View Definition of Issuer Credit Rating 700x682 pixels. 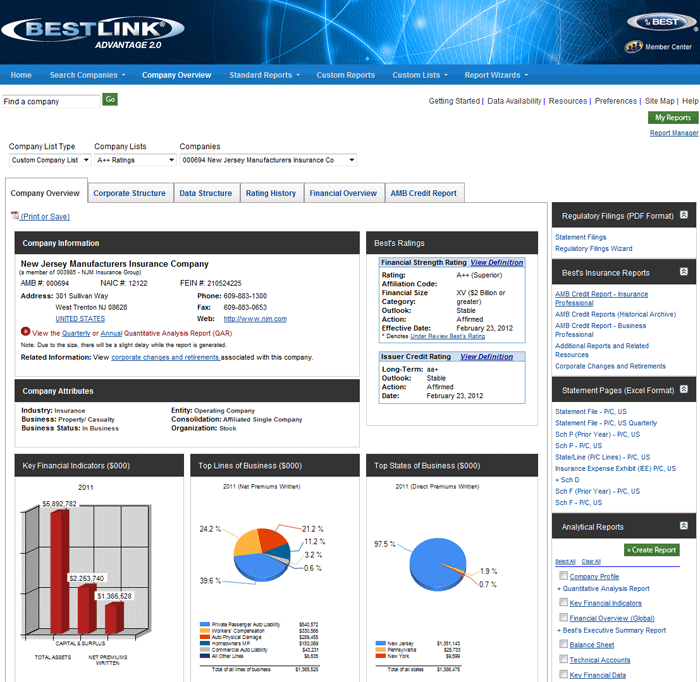[x=487, y=357]
